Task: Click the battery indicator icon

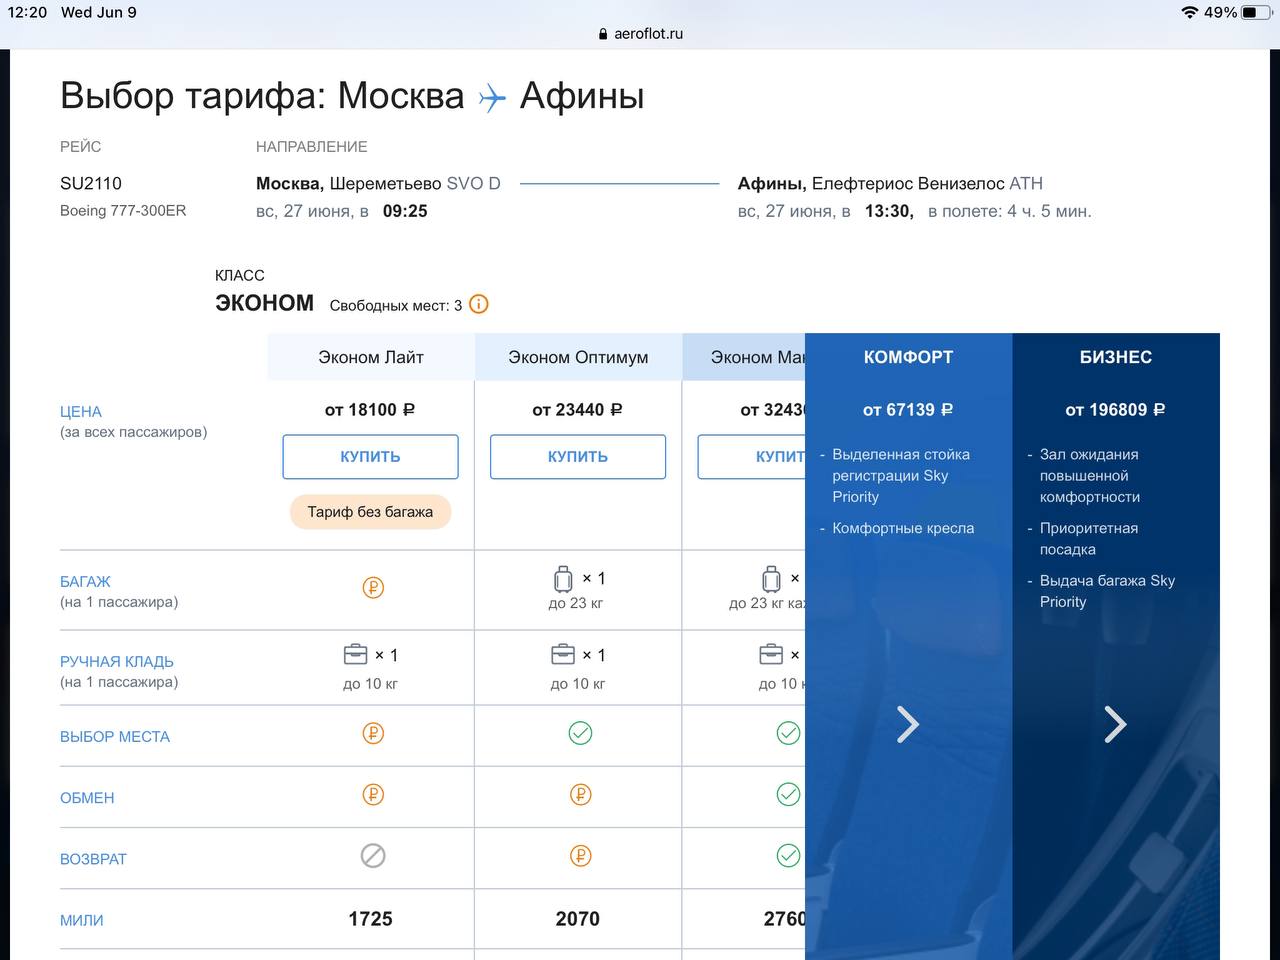Action: tap(1256, 12)
